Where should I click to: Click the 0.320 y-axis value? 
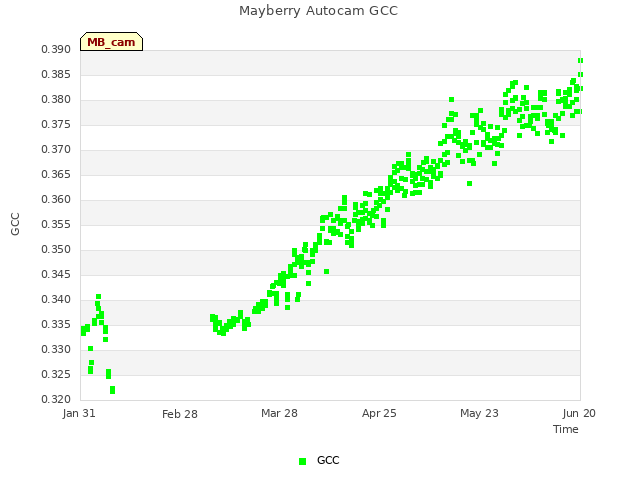pyautogui.click(x=56, y=399)
